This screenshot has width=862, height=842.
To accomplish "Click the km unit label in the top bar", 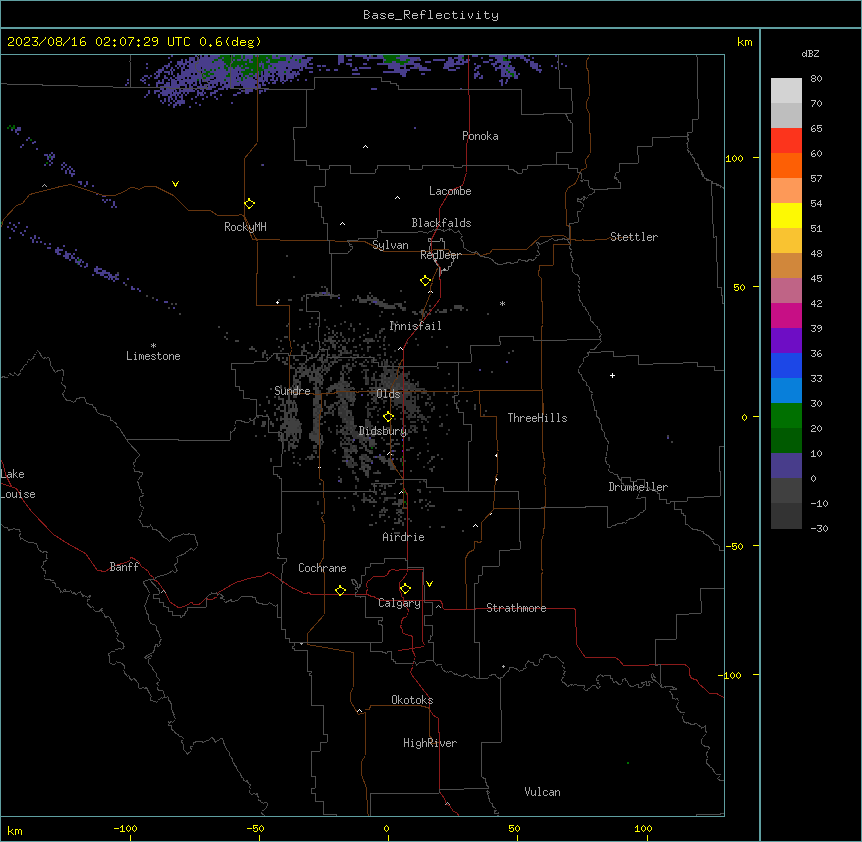I will pos(744,42).
